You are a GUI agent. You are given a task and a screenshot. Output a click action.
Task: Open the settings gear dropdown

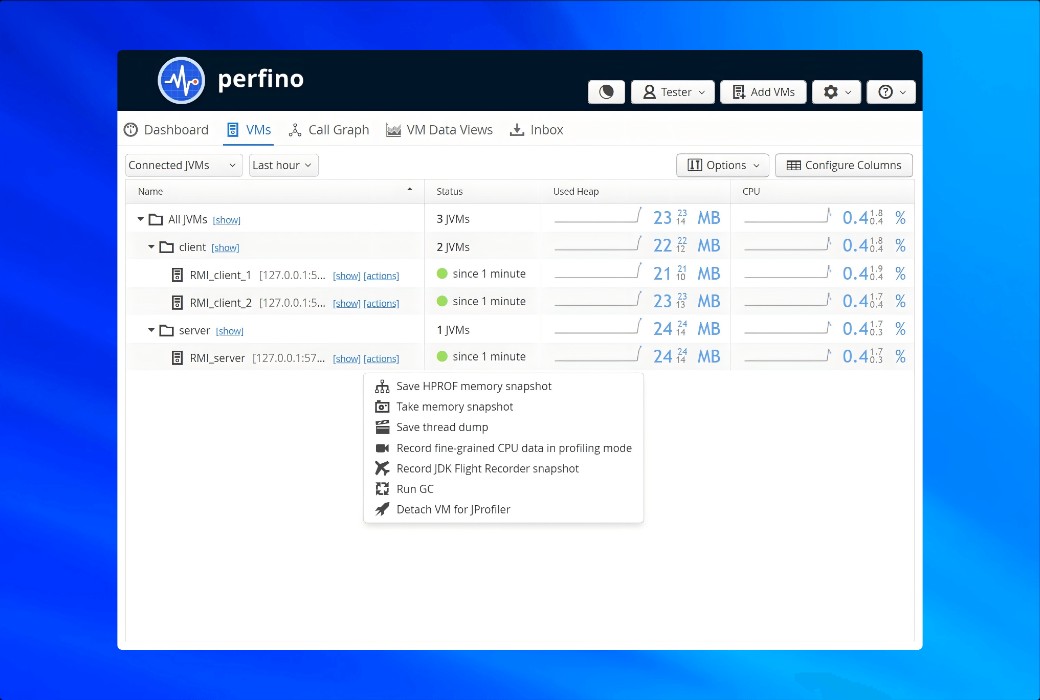tap(836, 92)
